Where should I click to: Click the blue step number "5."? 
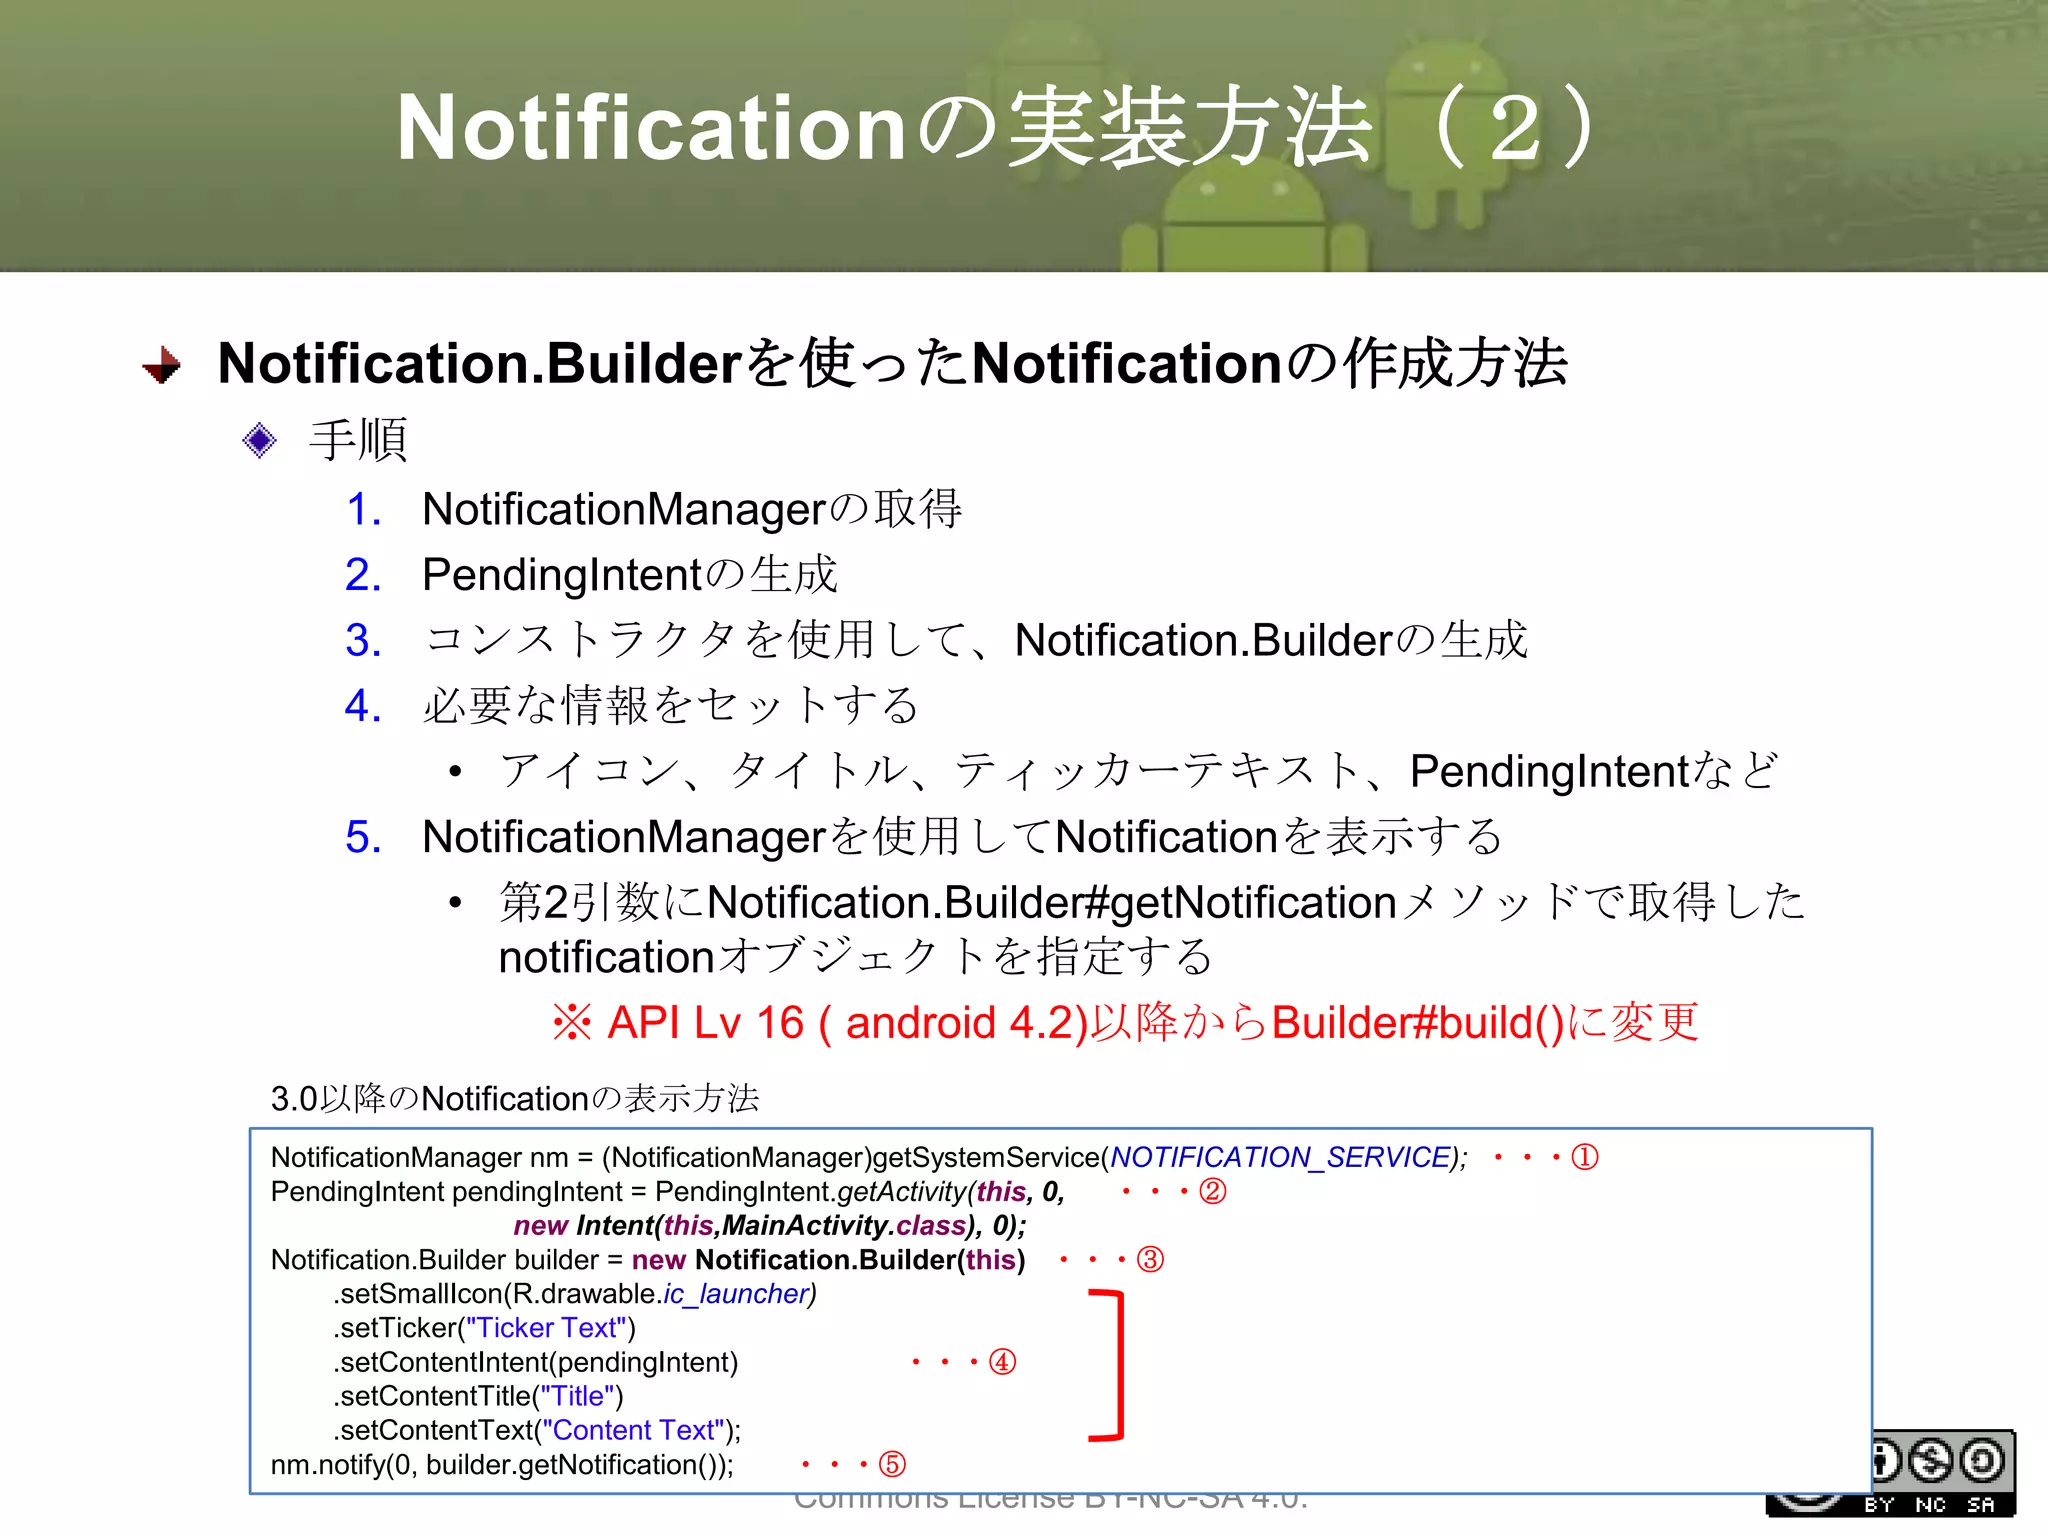pyautogui.click(x=364, y=837)
